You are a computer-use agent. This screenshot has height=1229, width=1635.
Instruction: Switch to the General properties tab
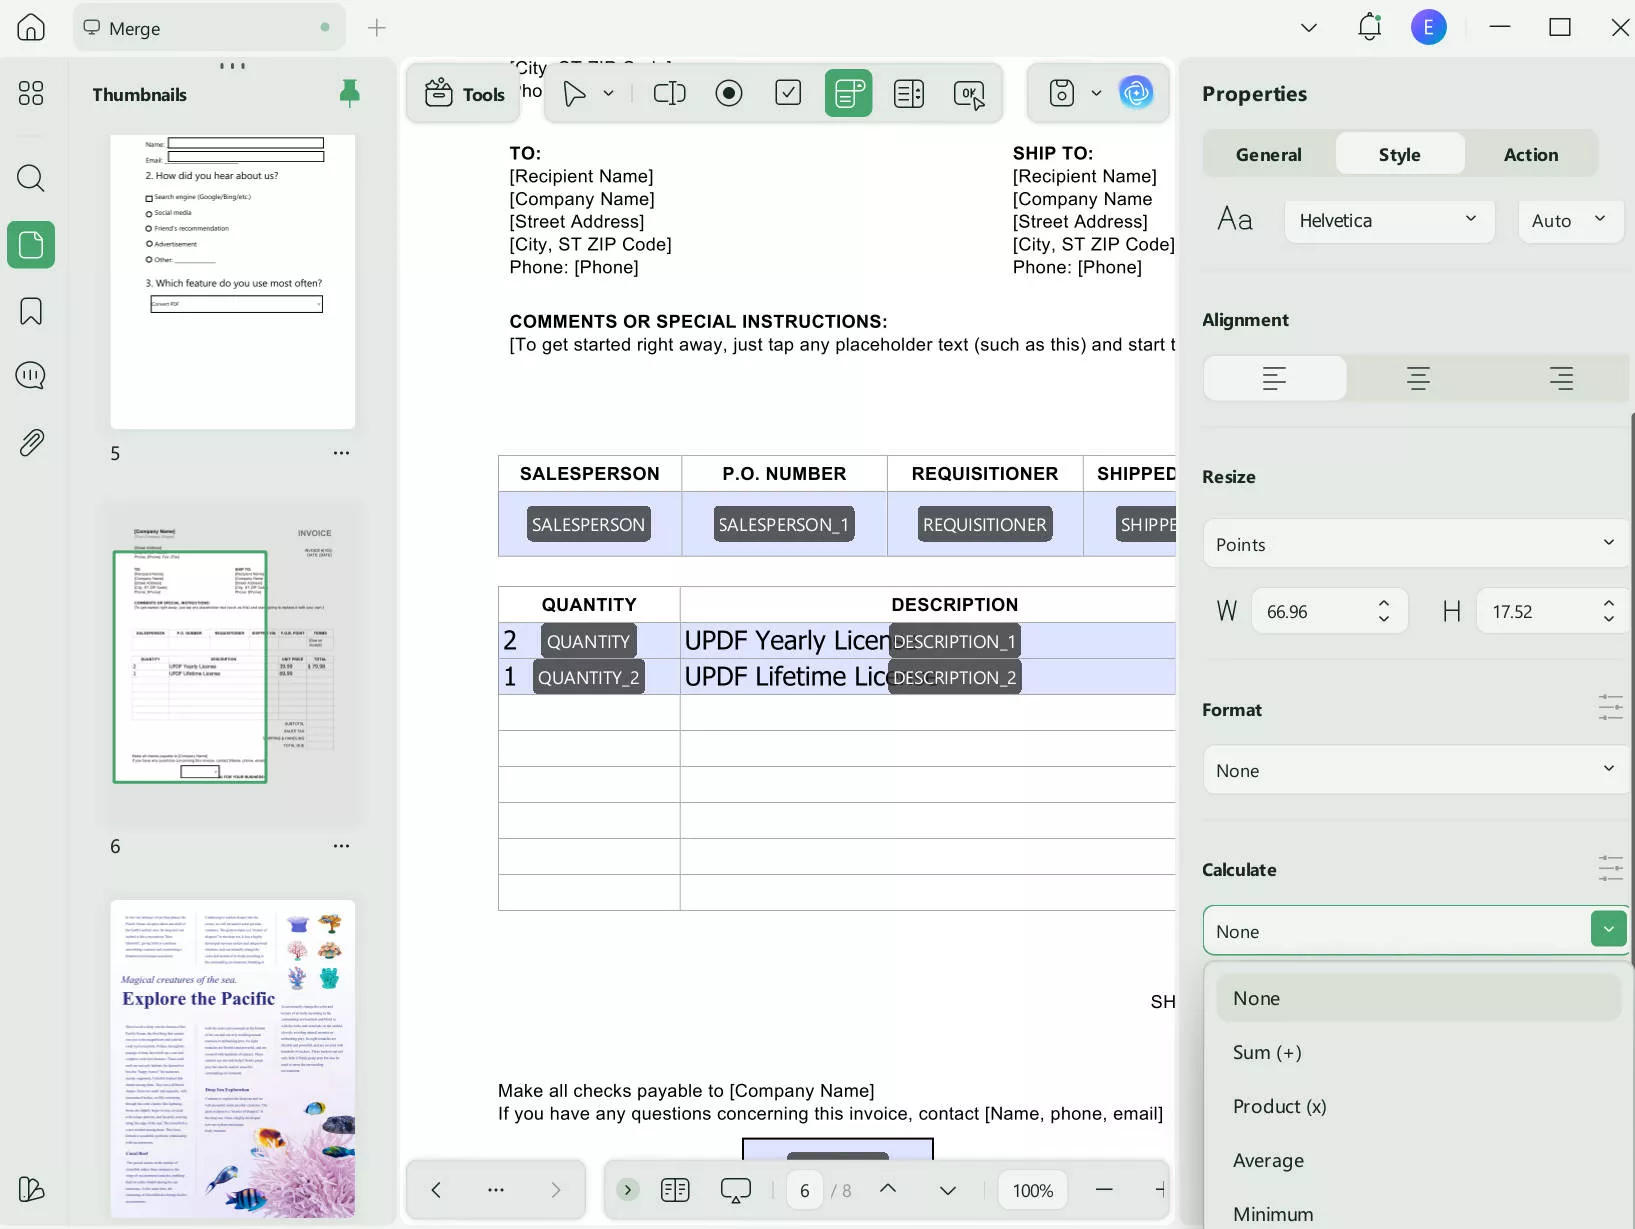(x=1268, y=155)
